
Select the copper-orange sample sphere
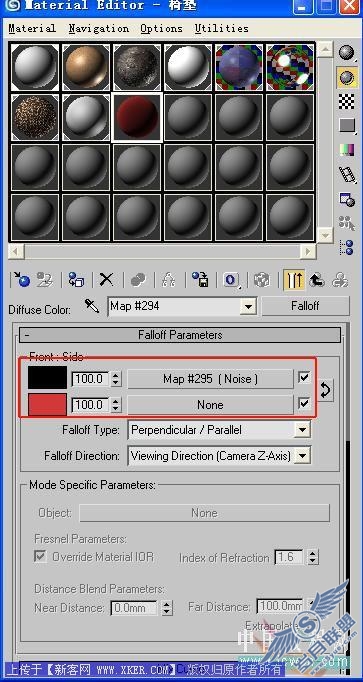[86, 67]
